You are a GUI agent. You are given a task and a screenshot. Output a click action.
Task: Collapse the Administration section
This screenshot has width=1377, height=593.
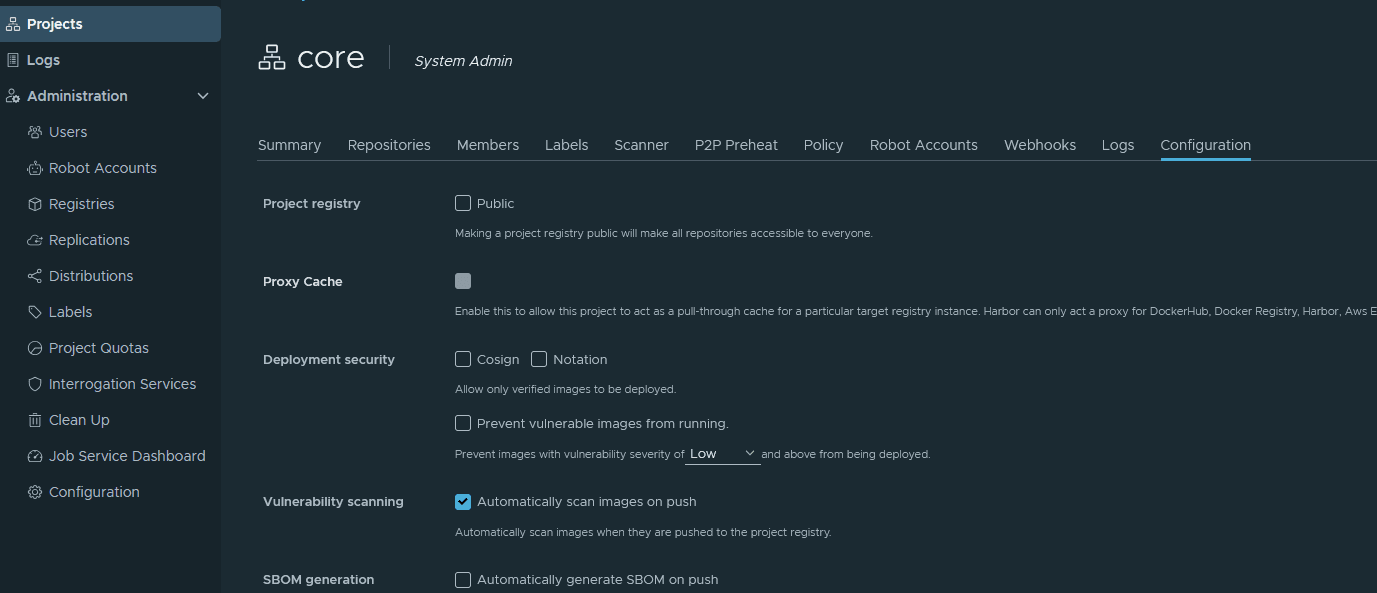click(x=203, y=95)
